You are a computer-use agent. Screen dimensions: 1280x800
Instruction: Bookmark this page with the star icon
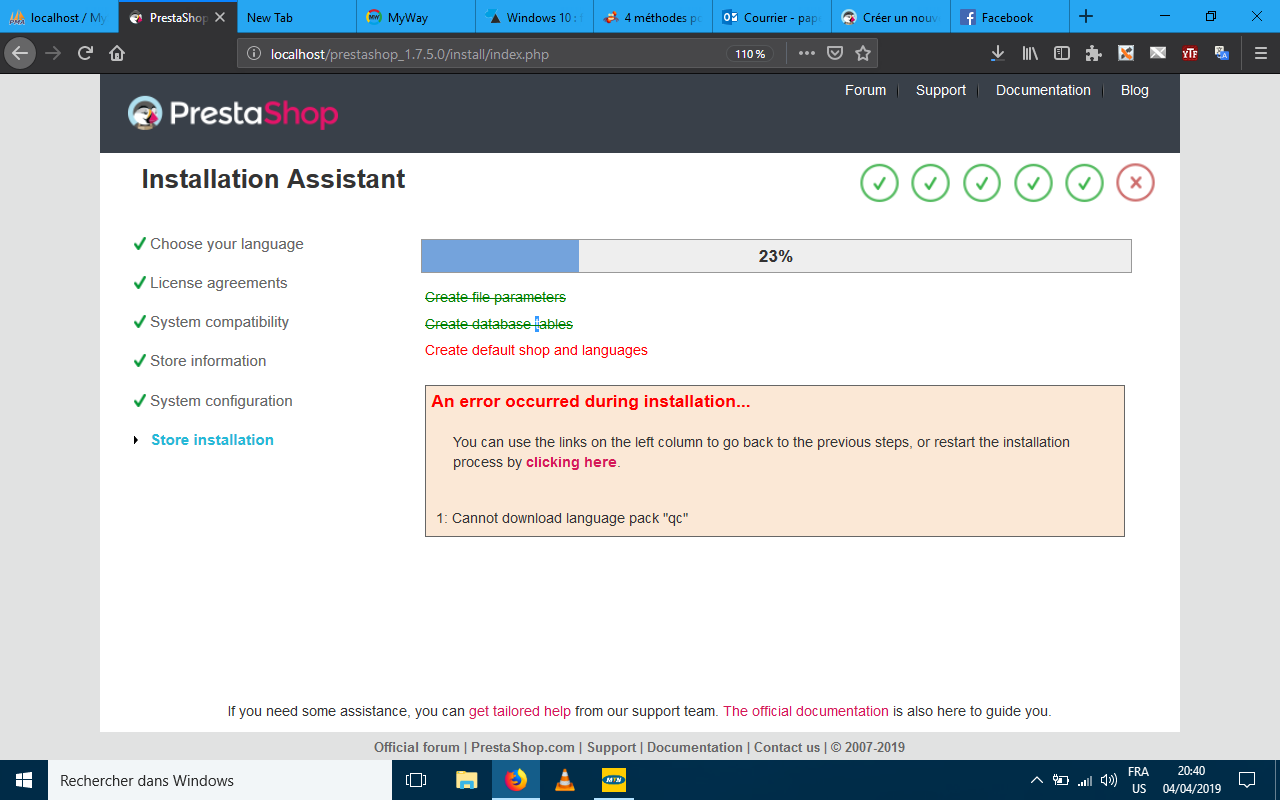863,54
